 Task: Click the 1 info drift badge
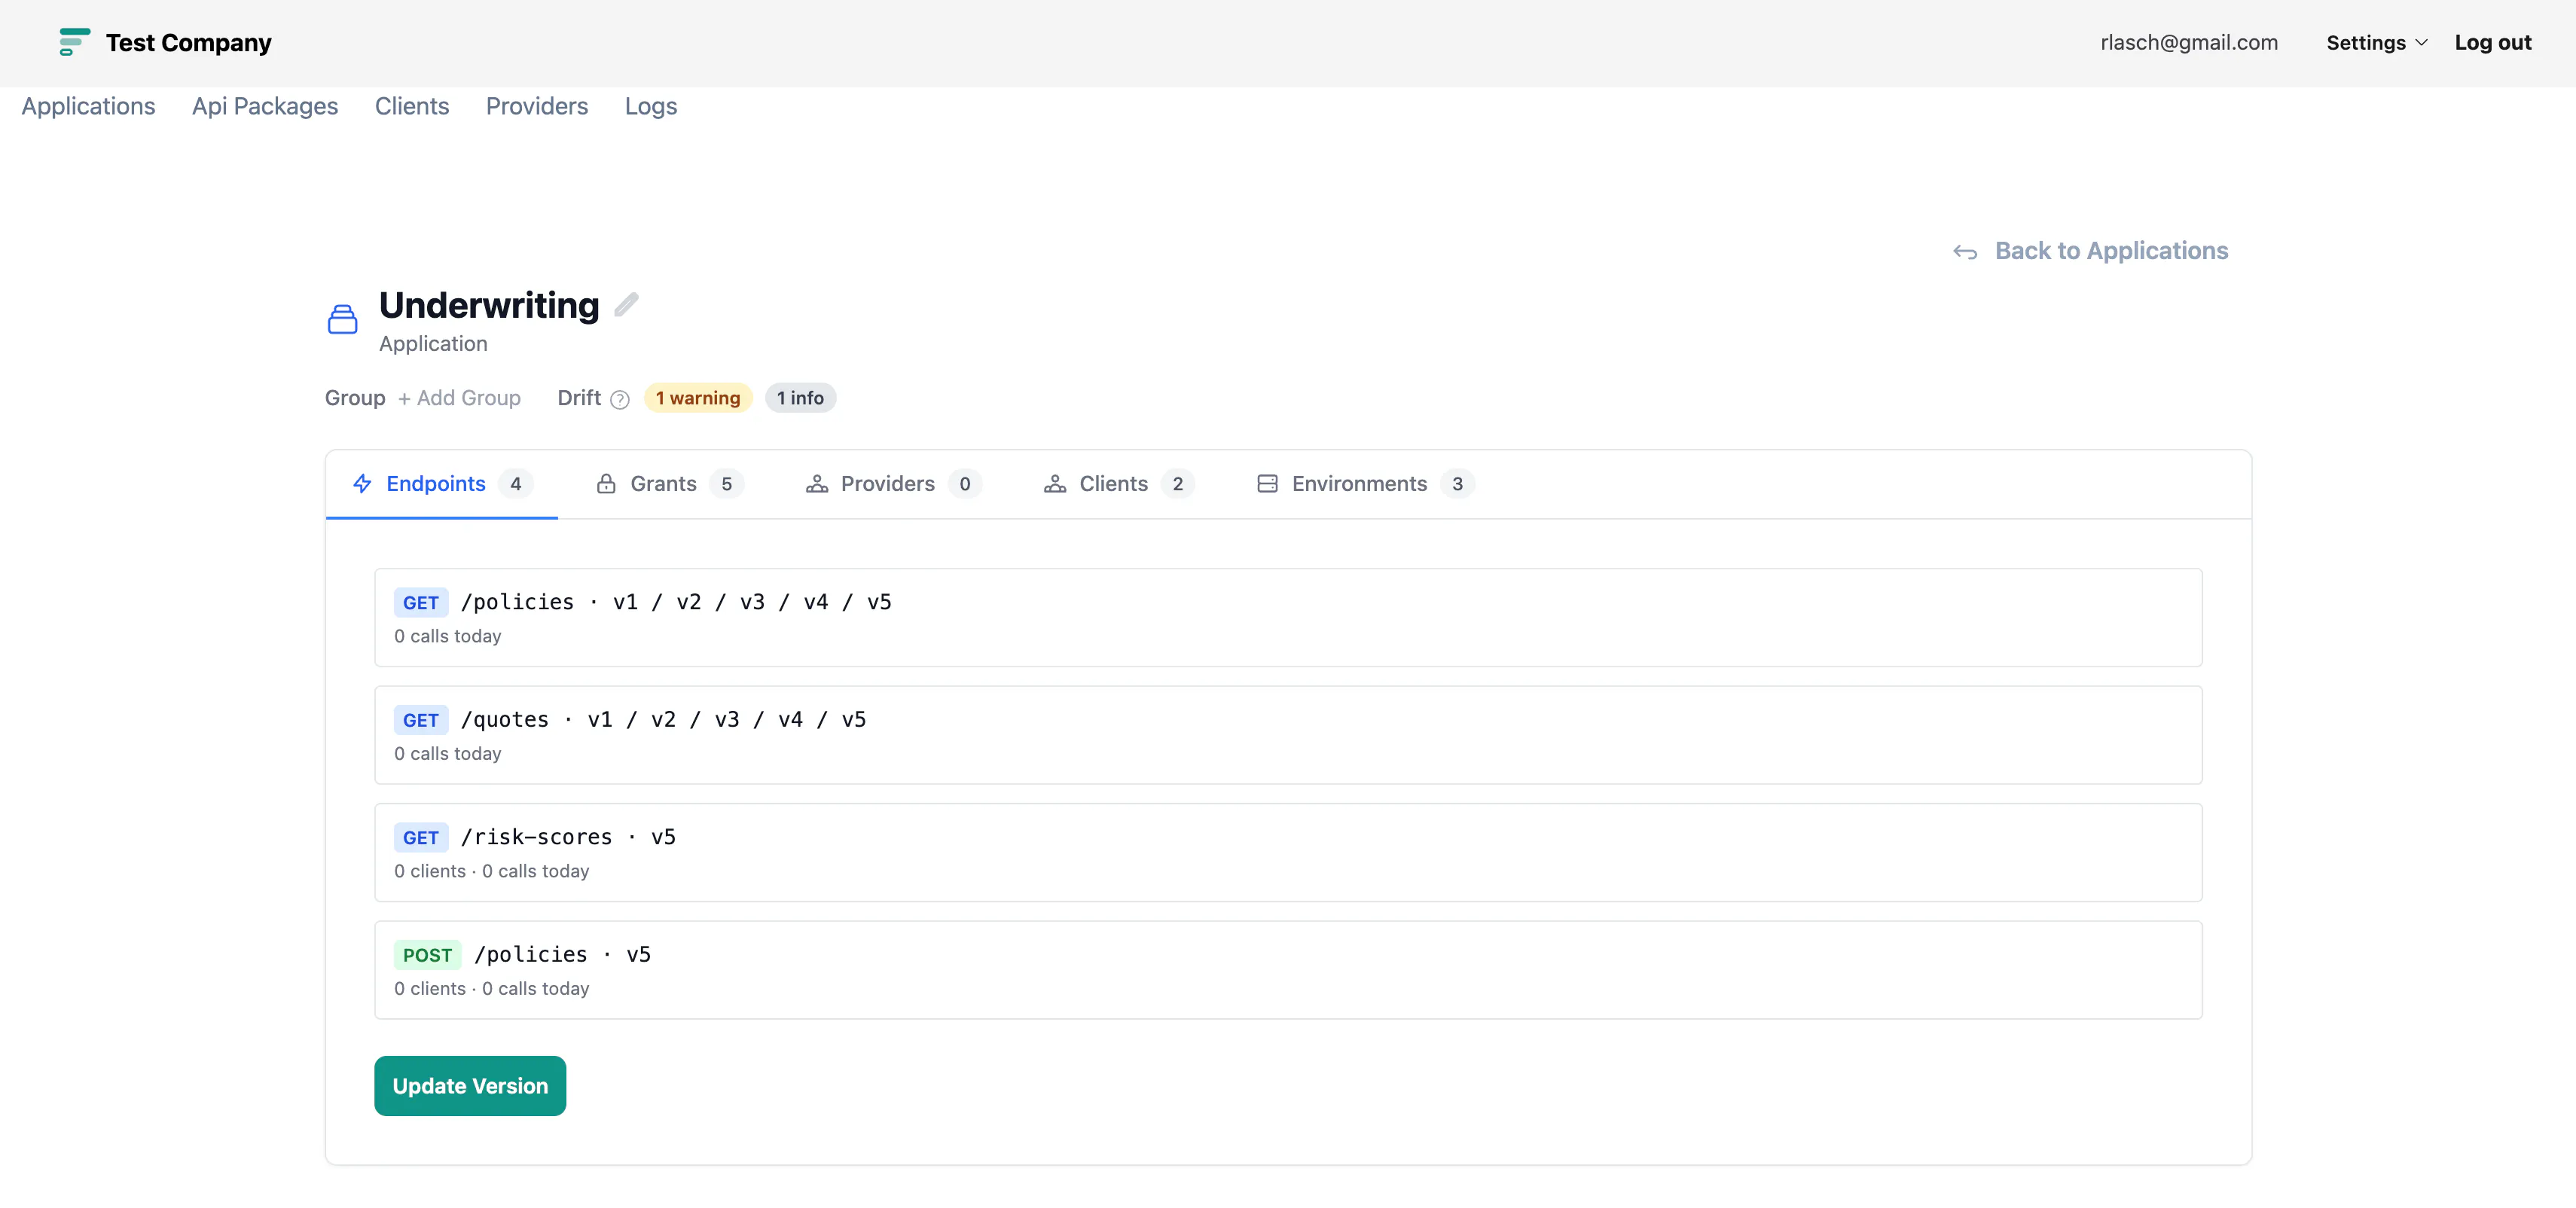[x=800, y=398]
